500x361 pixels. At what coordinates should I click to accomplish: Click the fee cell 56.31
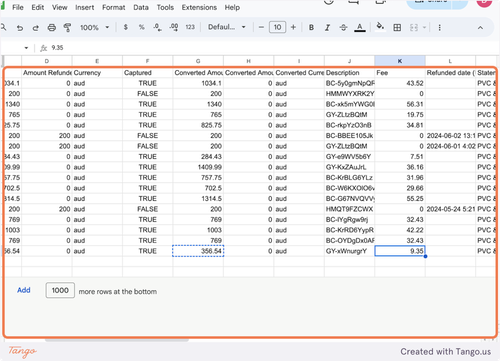click(x=400, y=104)
